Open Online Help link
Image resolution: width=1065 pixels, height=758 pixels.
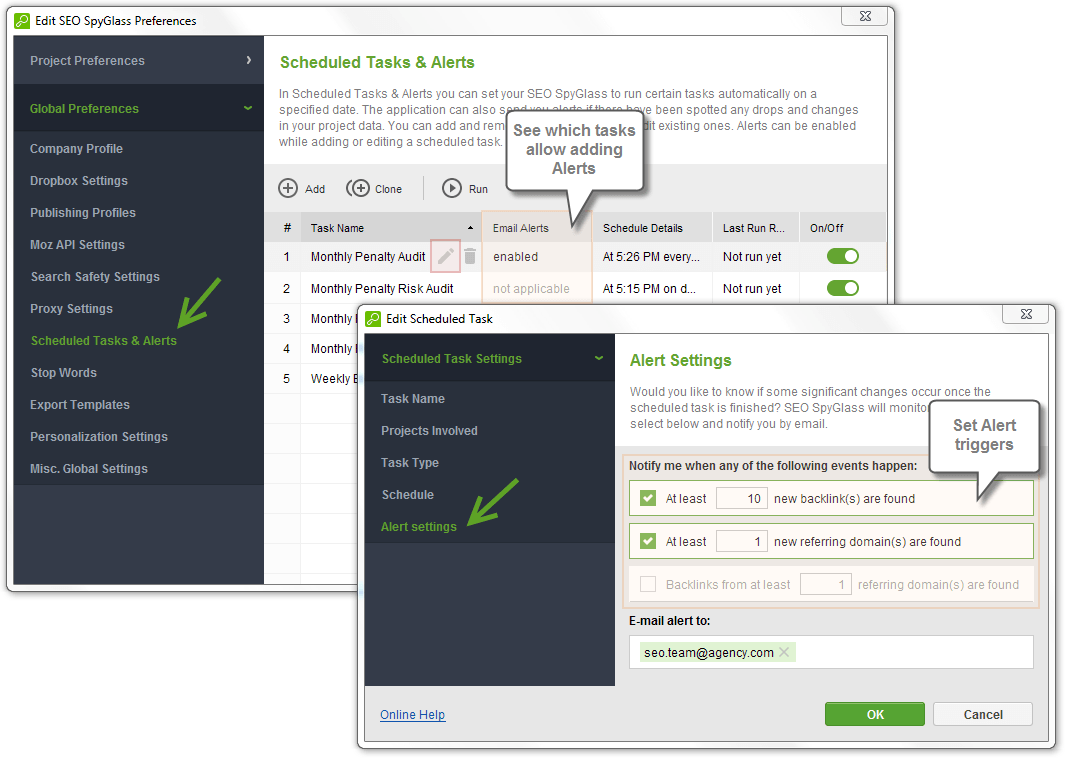coord(412,715)
